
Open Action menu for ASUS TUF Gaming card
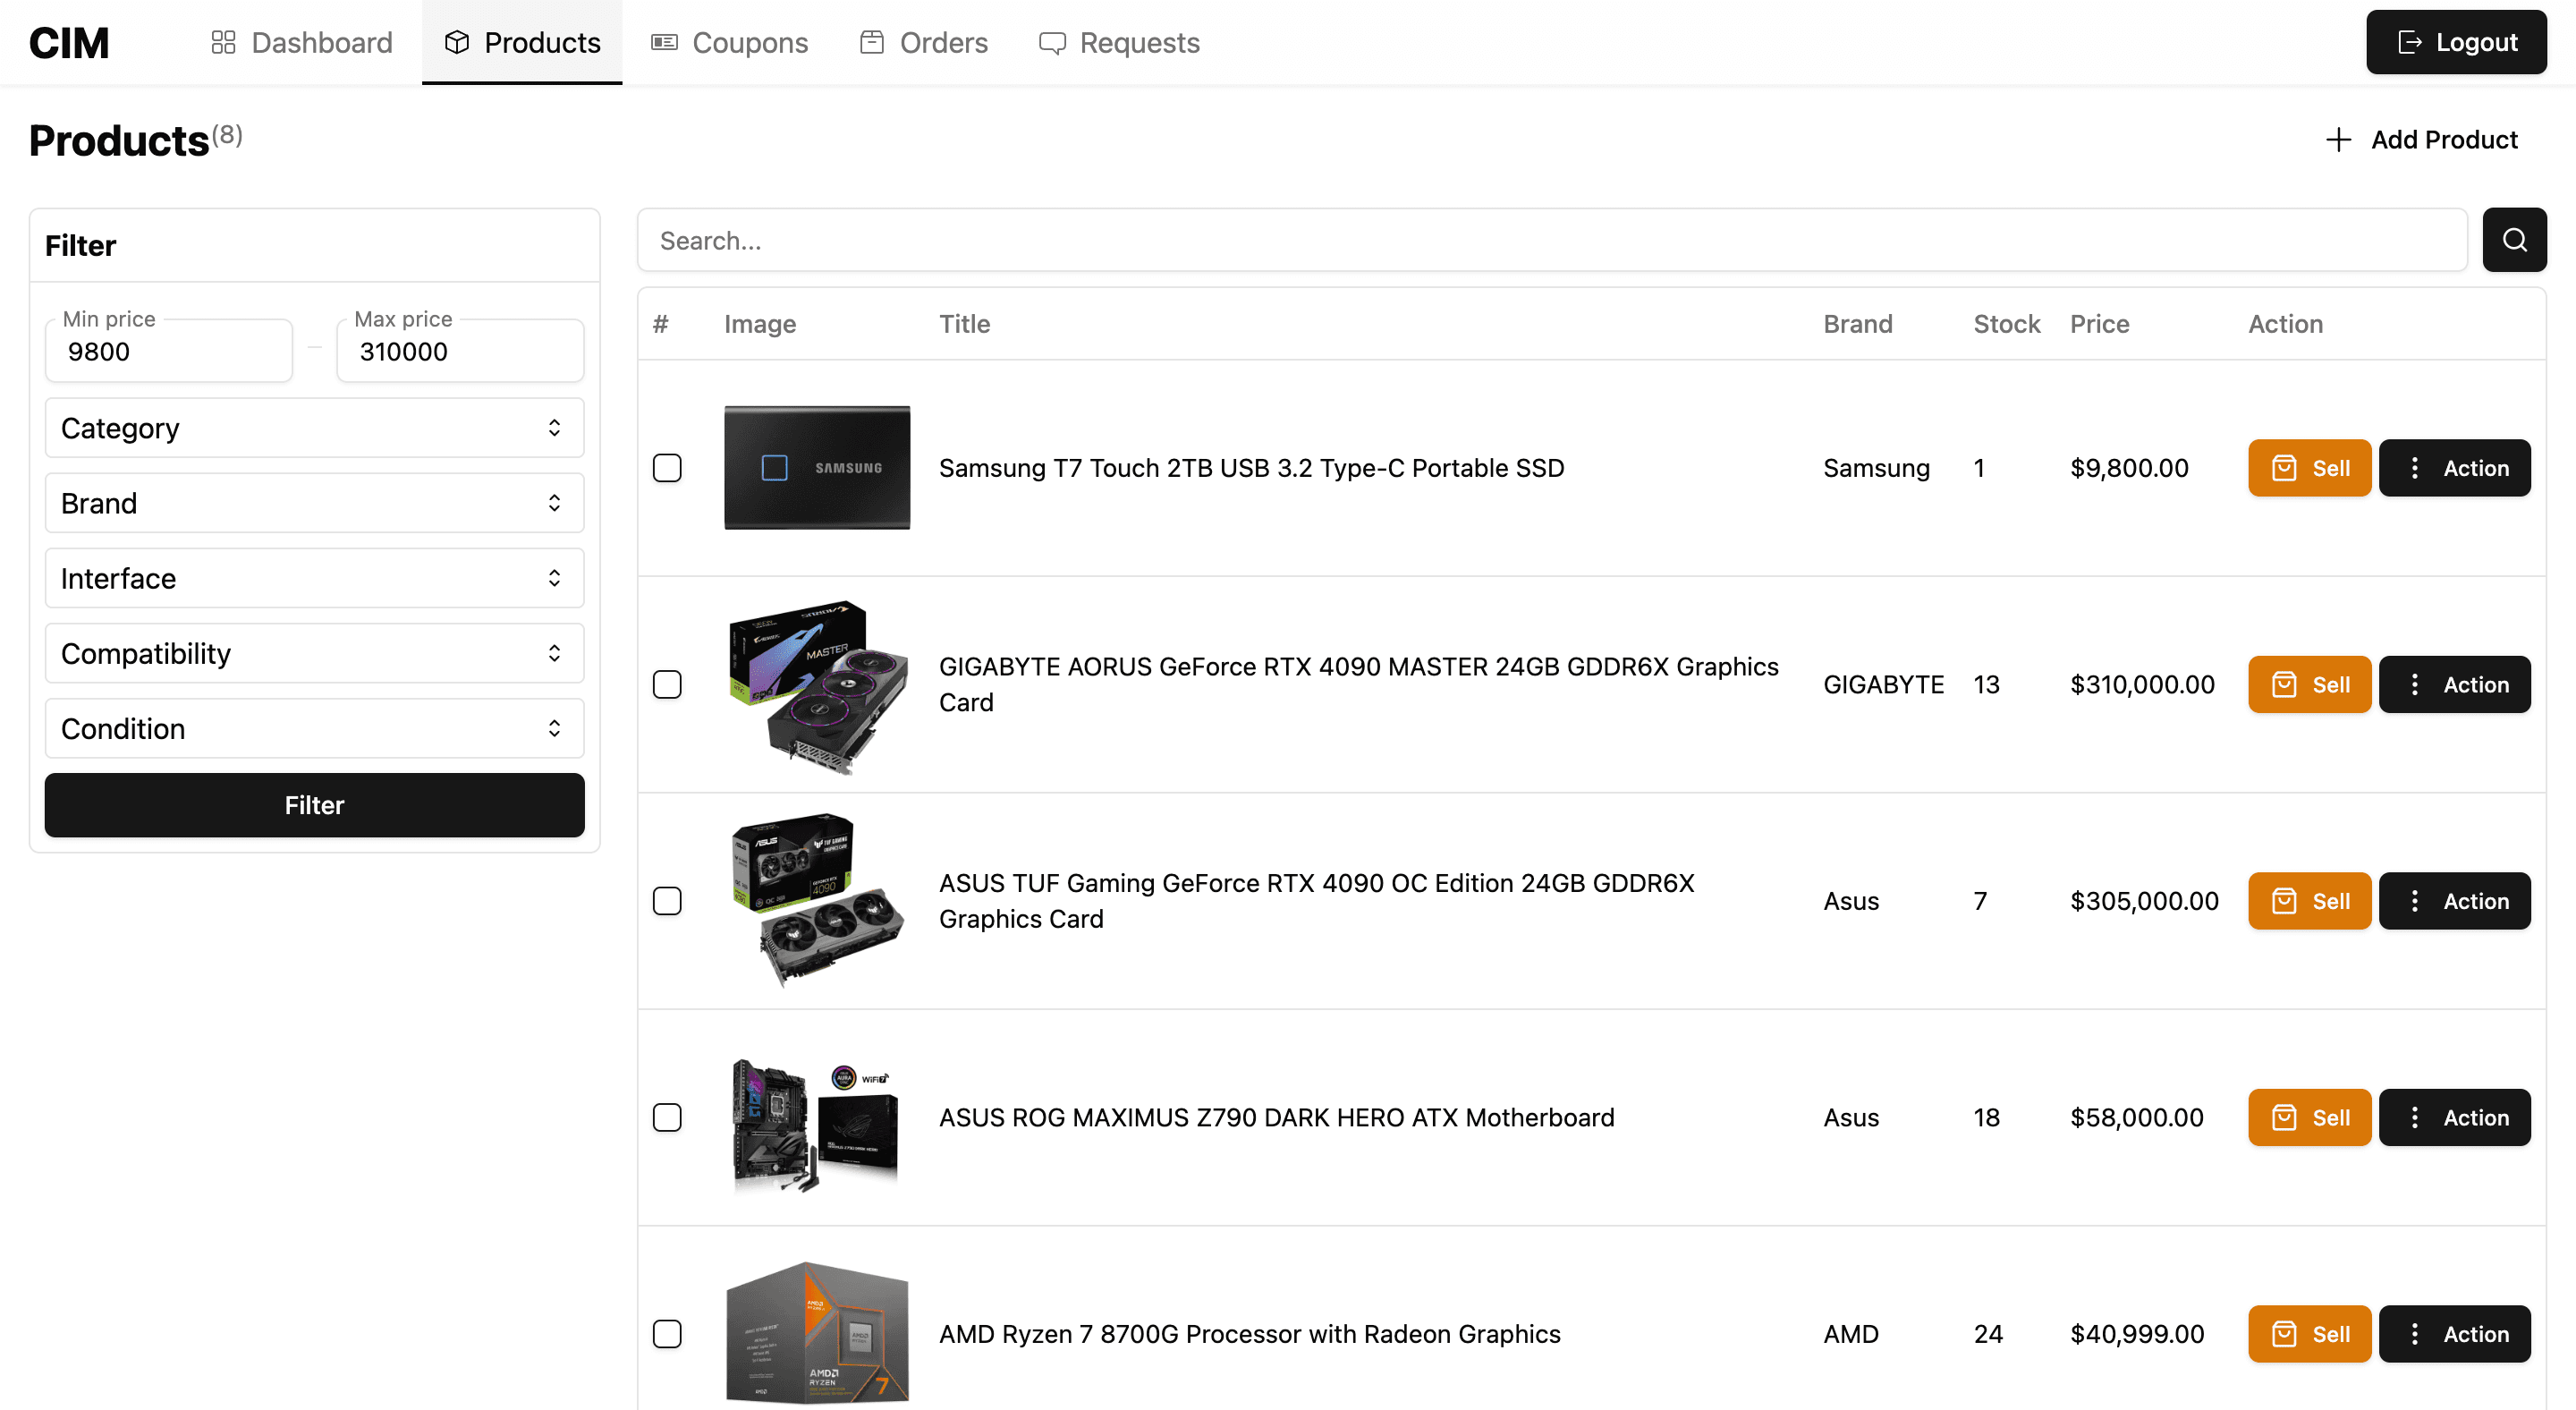(2454, 901)
